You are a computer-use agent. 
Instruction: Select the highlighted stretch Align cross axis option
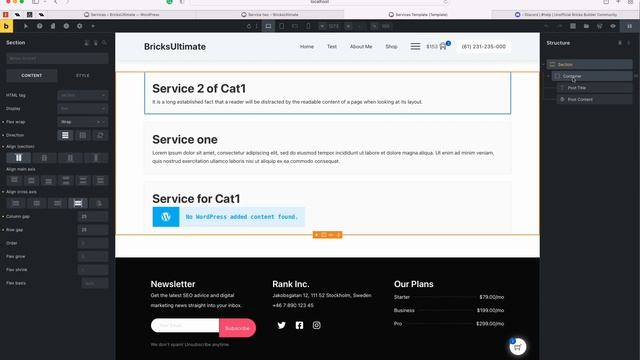(x=78, y=203)
